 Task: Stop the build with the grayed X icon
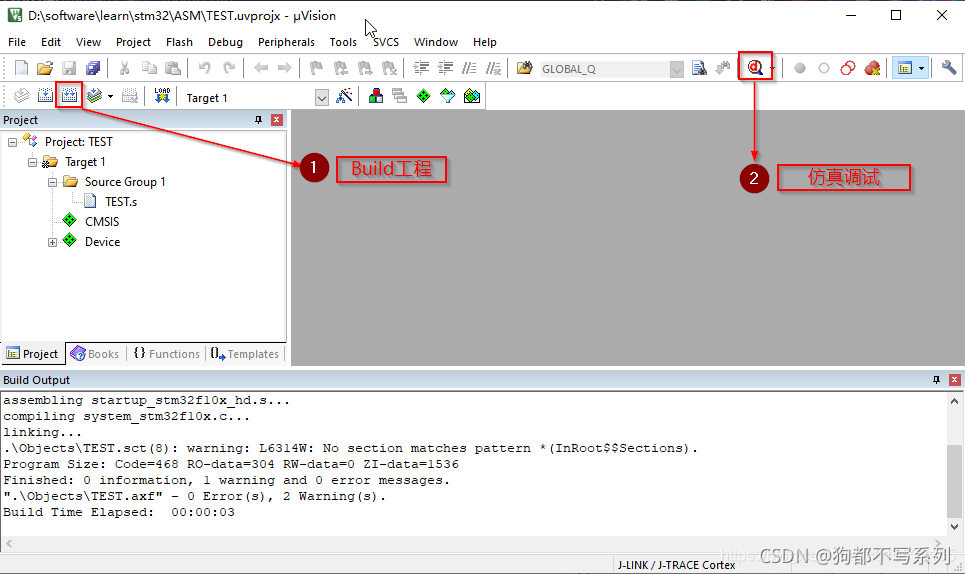[130, 96]
